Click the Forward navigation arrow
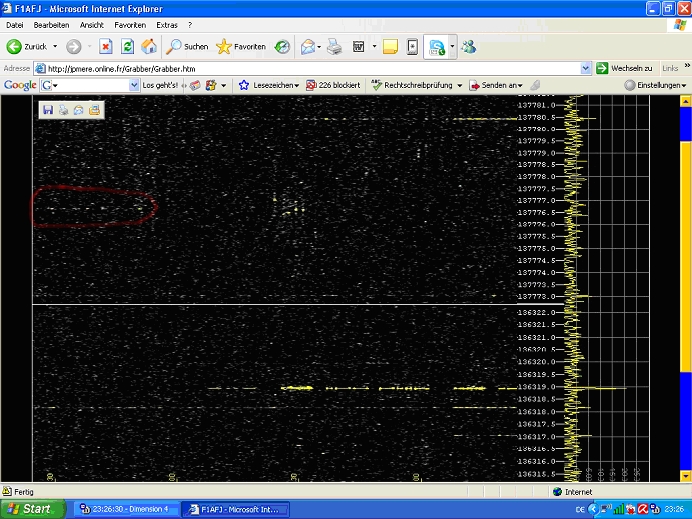Screen dimensions: 692x519 (74, 46)
